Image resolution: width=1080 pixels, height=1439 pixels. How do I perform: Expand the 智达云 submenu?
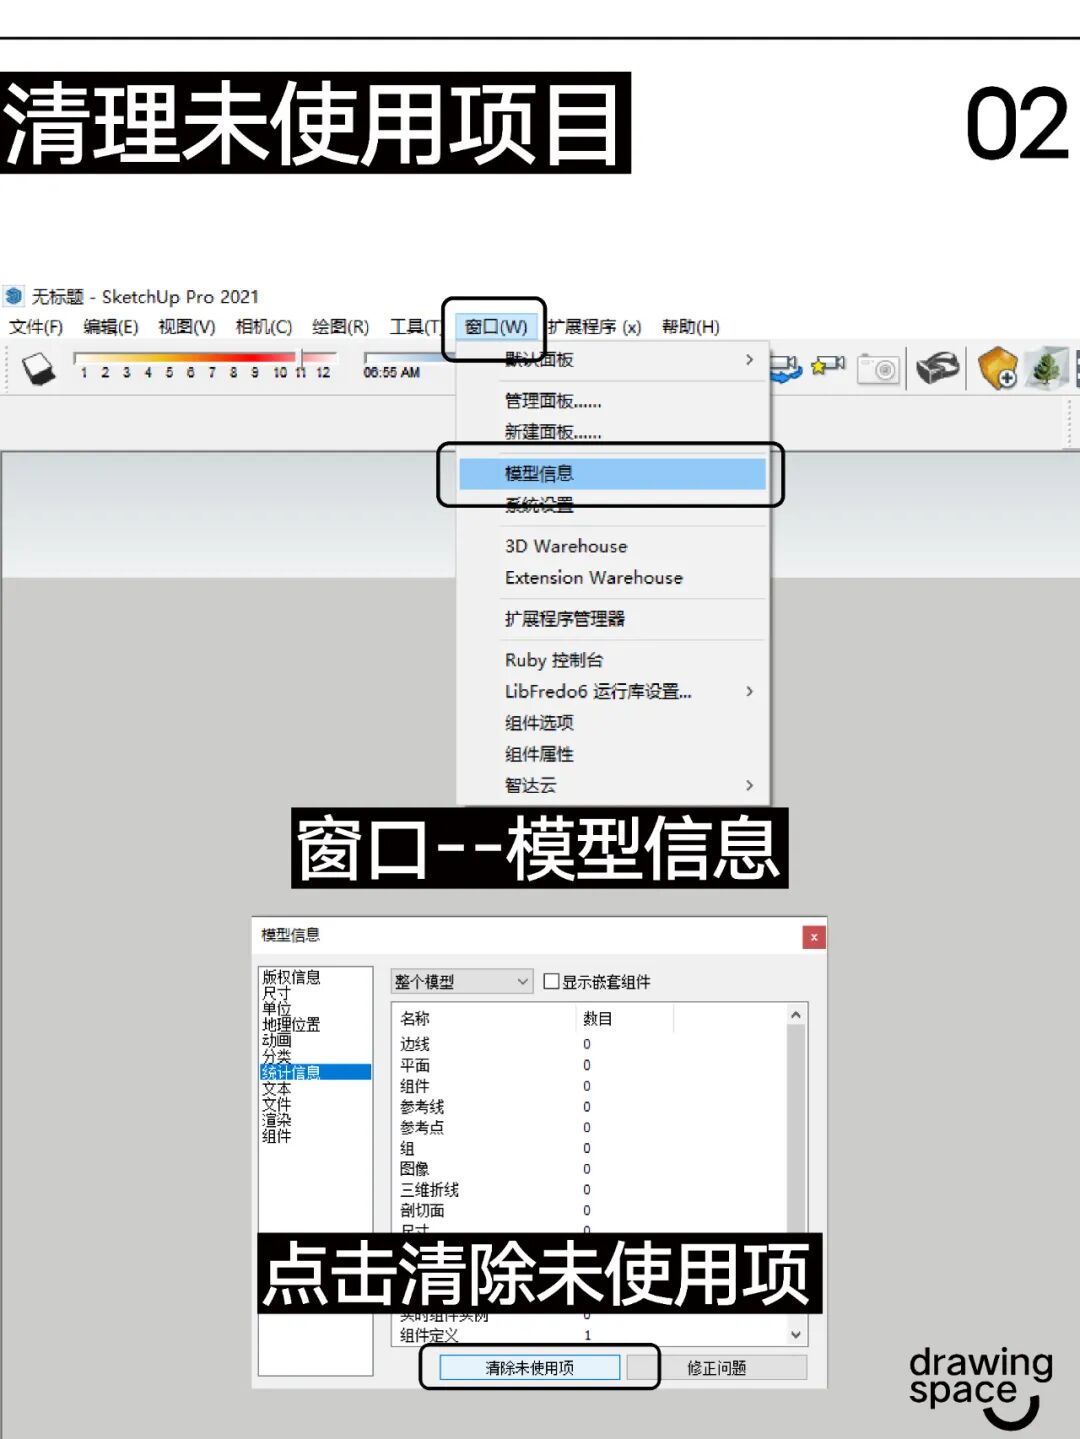point(749,785)
